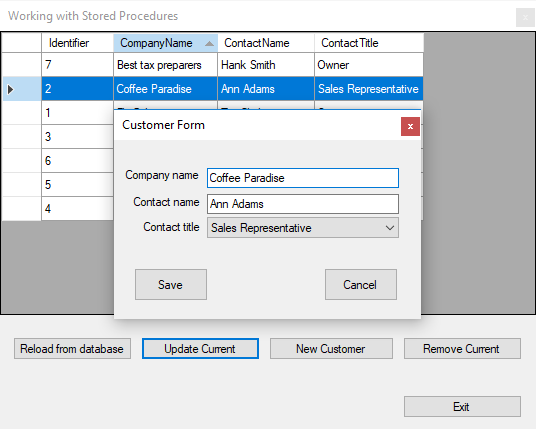The height and width of the screenshot is (429, 536).
Task: Open the Contact title dropdown arrow
Action: tap(390, 228)
